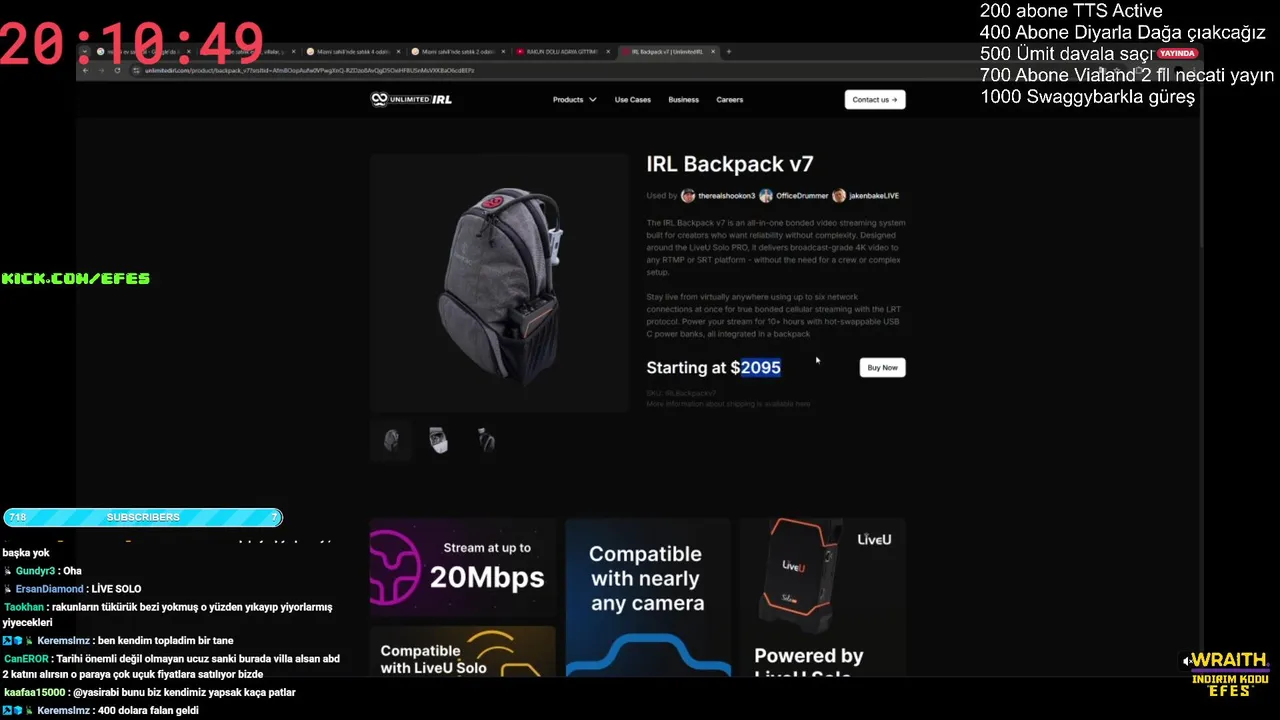Click the IRL Backpack v7 heading
This screenshot has width=1280, height=720.
tap(730, 164)
